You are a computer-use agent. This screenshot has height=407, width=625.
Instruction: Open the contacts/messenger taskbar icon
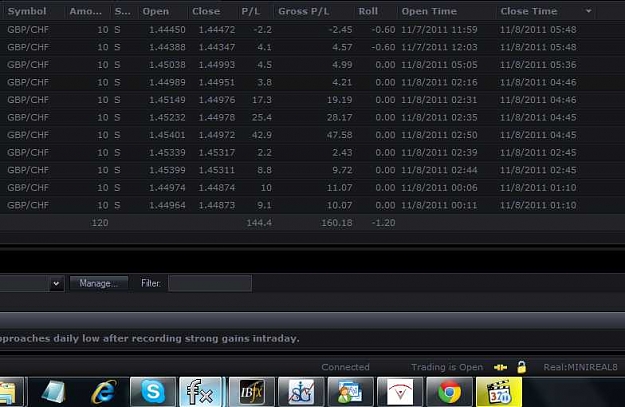[350, 392]
